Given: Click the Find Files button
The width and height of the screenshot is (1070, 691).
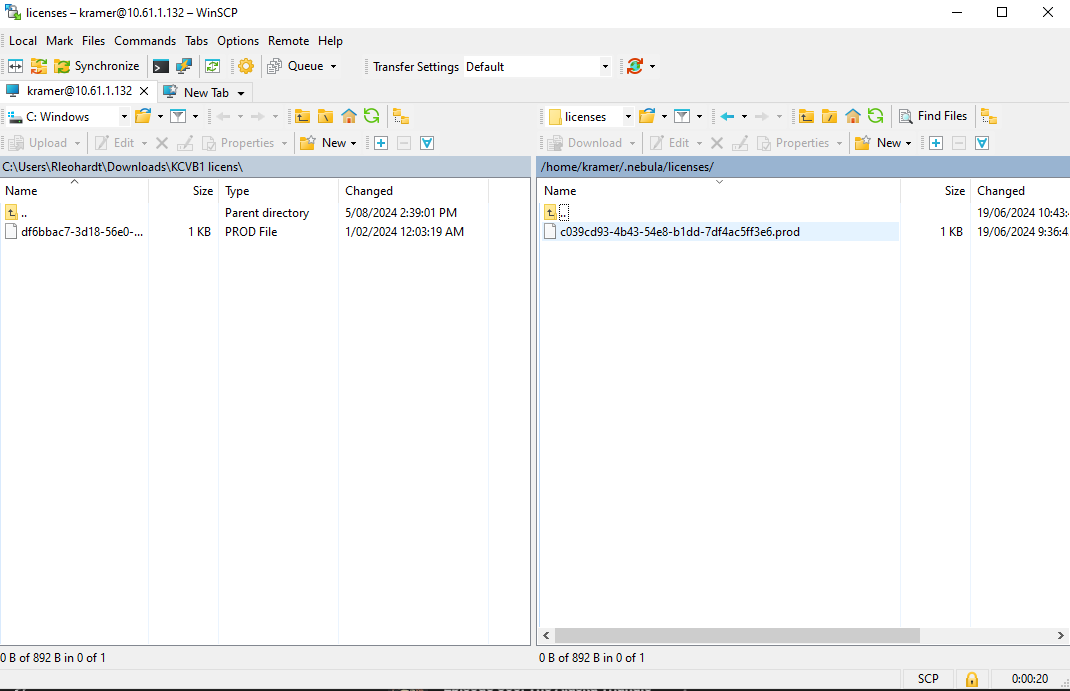Looking at the screenshot, I should coord(932,116).
